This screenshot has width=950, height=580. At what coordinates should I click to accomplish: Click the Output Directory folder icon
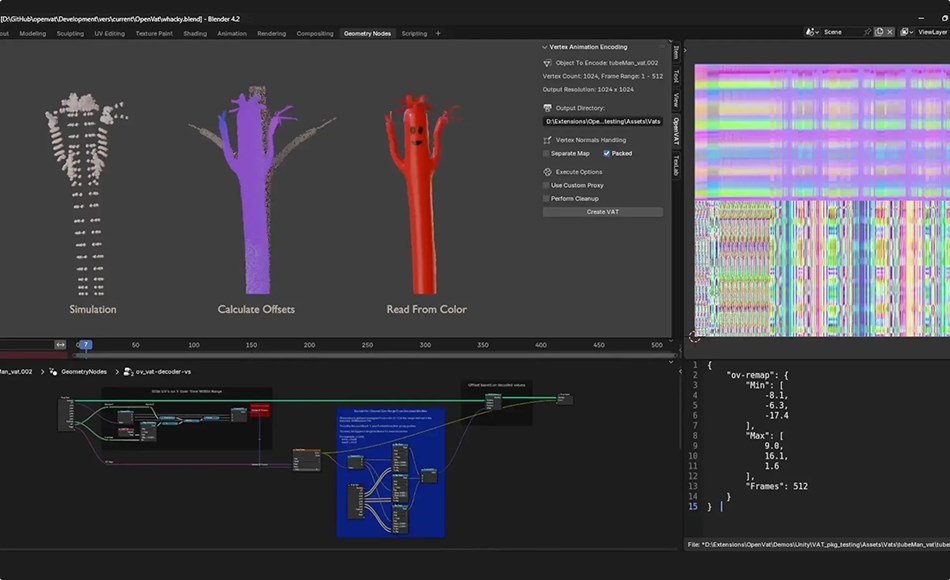click(547, 109)
